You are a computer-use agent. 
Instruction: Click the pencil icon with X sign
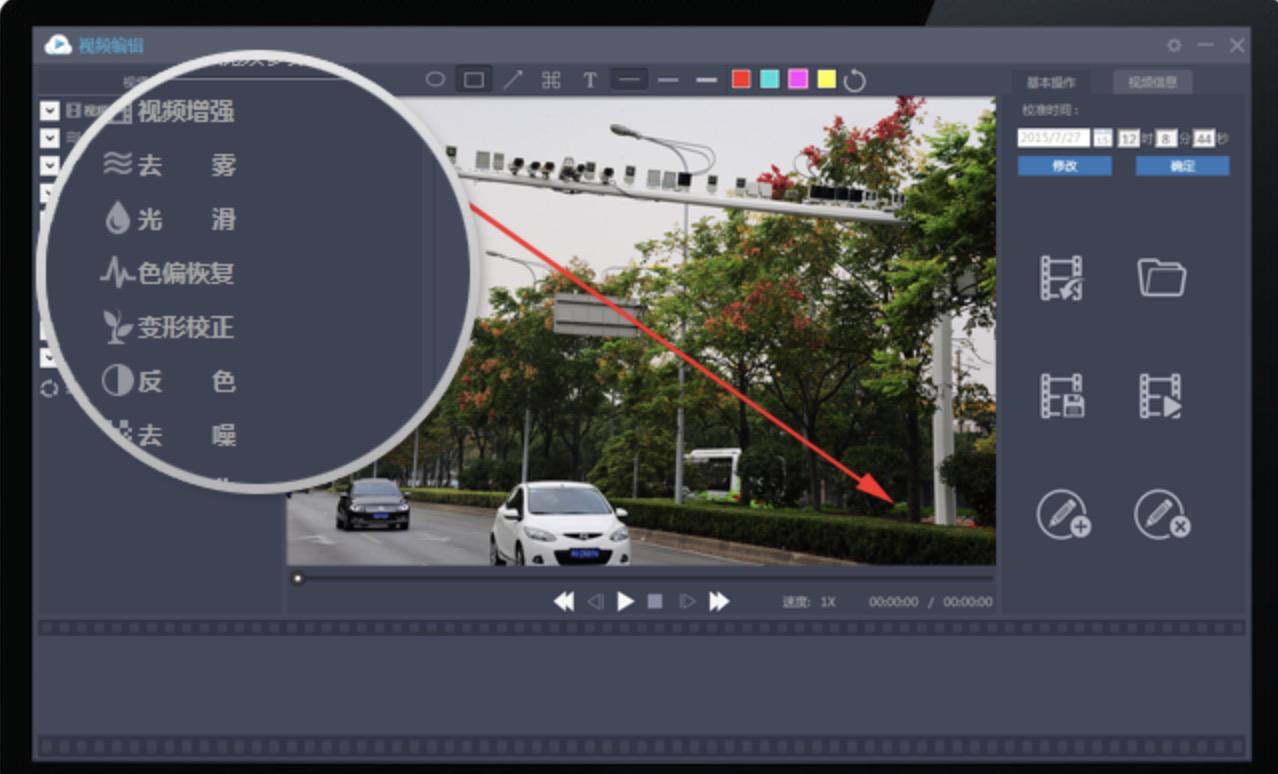click(1161, 515)
